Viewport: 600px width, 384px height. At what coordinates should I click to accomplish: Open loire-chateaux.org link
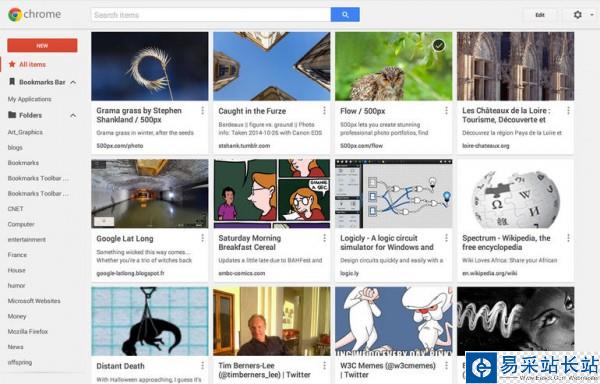click(486, 146)
